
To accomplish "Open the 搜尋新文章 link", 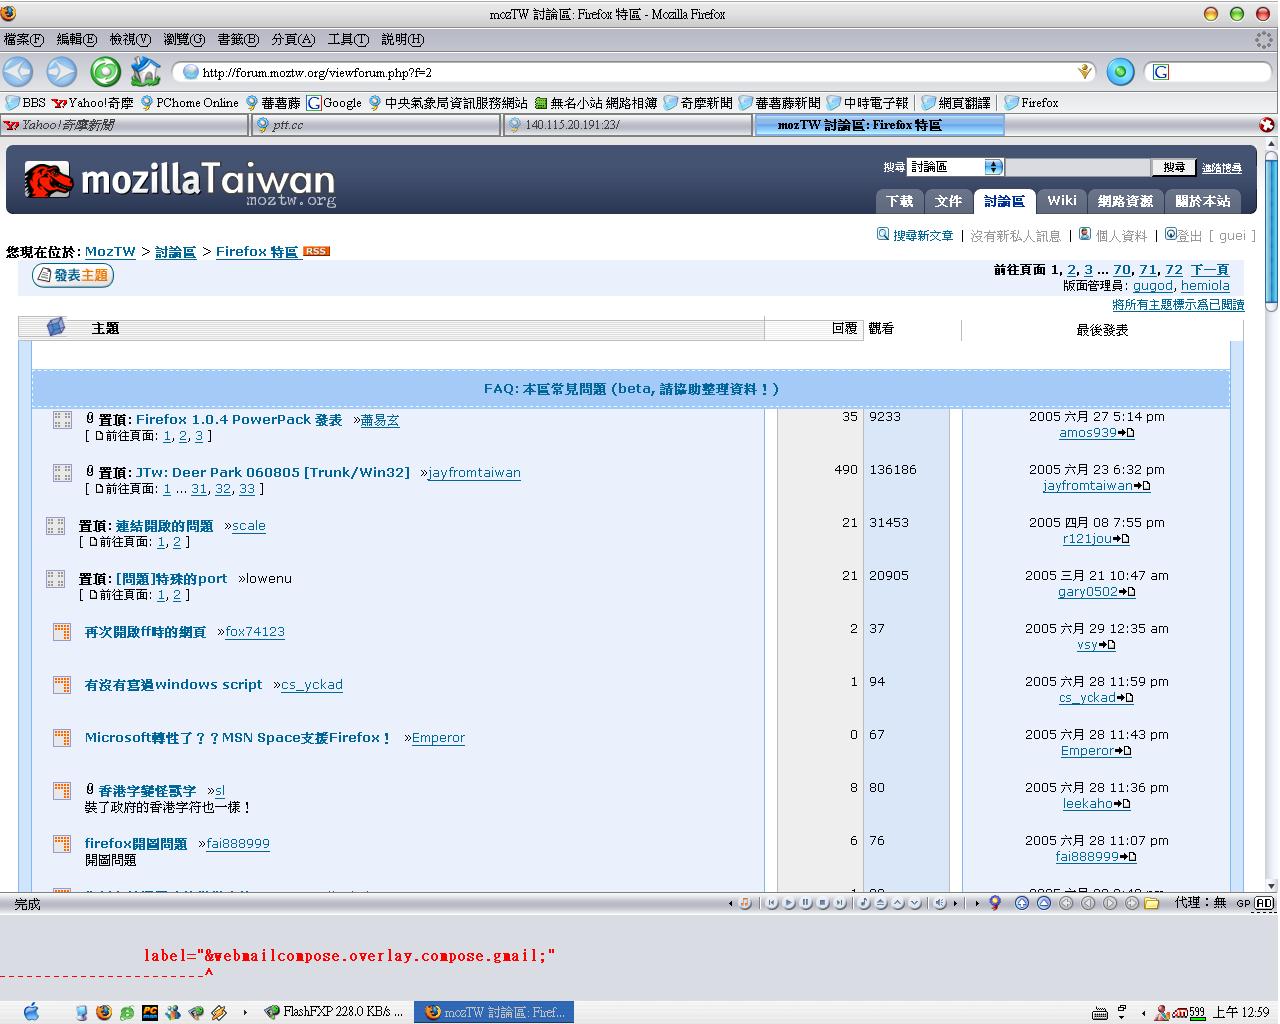I will point(923,235).
